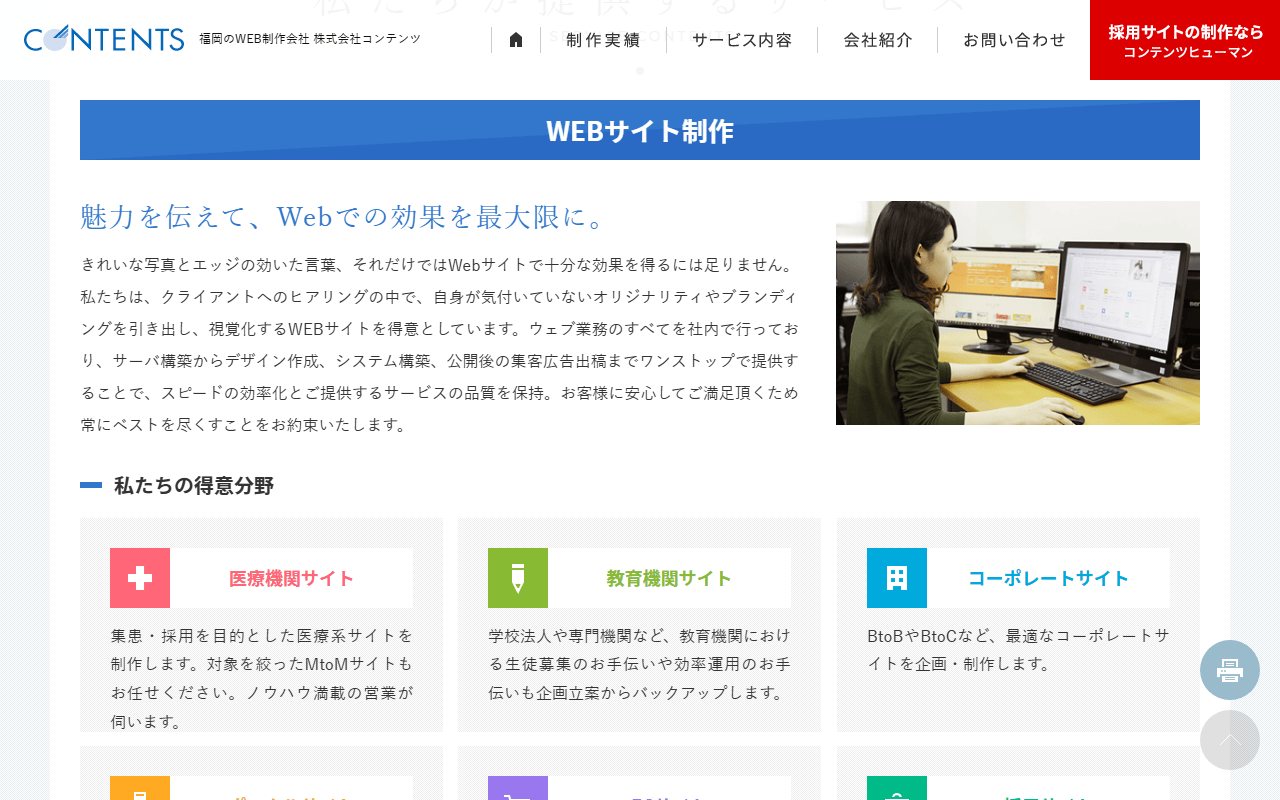Click the 私たちの得意分野 section heading

(x=194, y=485)
